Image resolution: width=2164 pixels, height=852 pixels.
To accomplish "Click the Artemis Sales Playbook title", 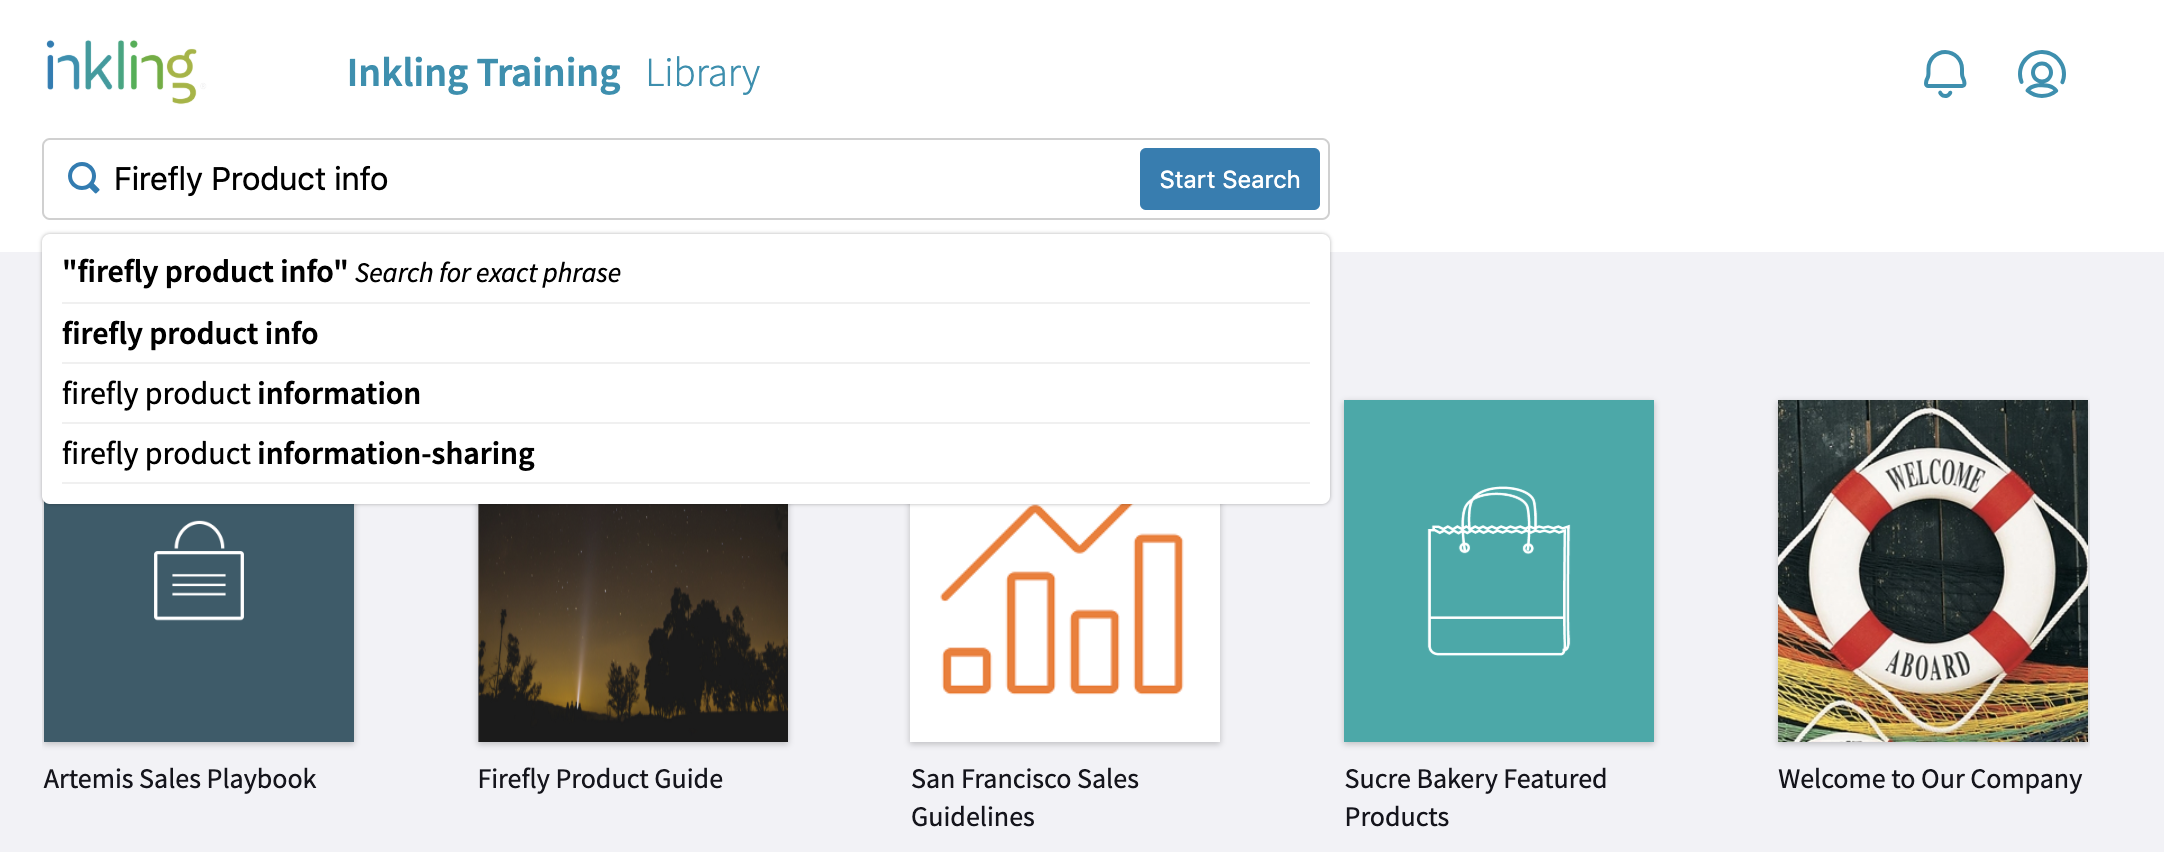I will 180,779.
